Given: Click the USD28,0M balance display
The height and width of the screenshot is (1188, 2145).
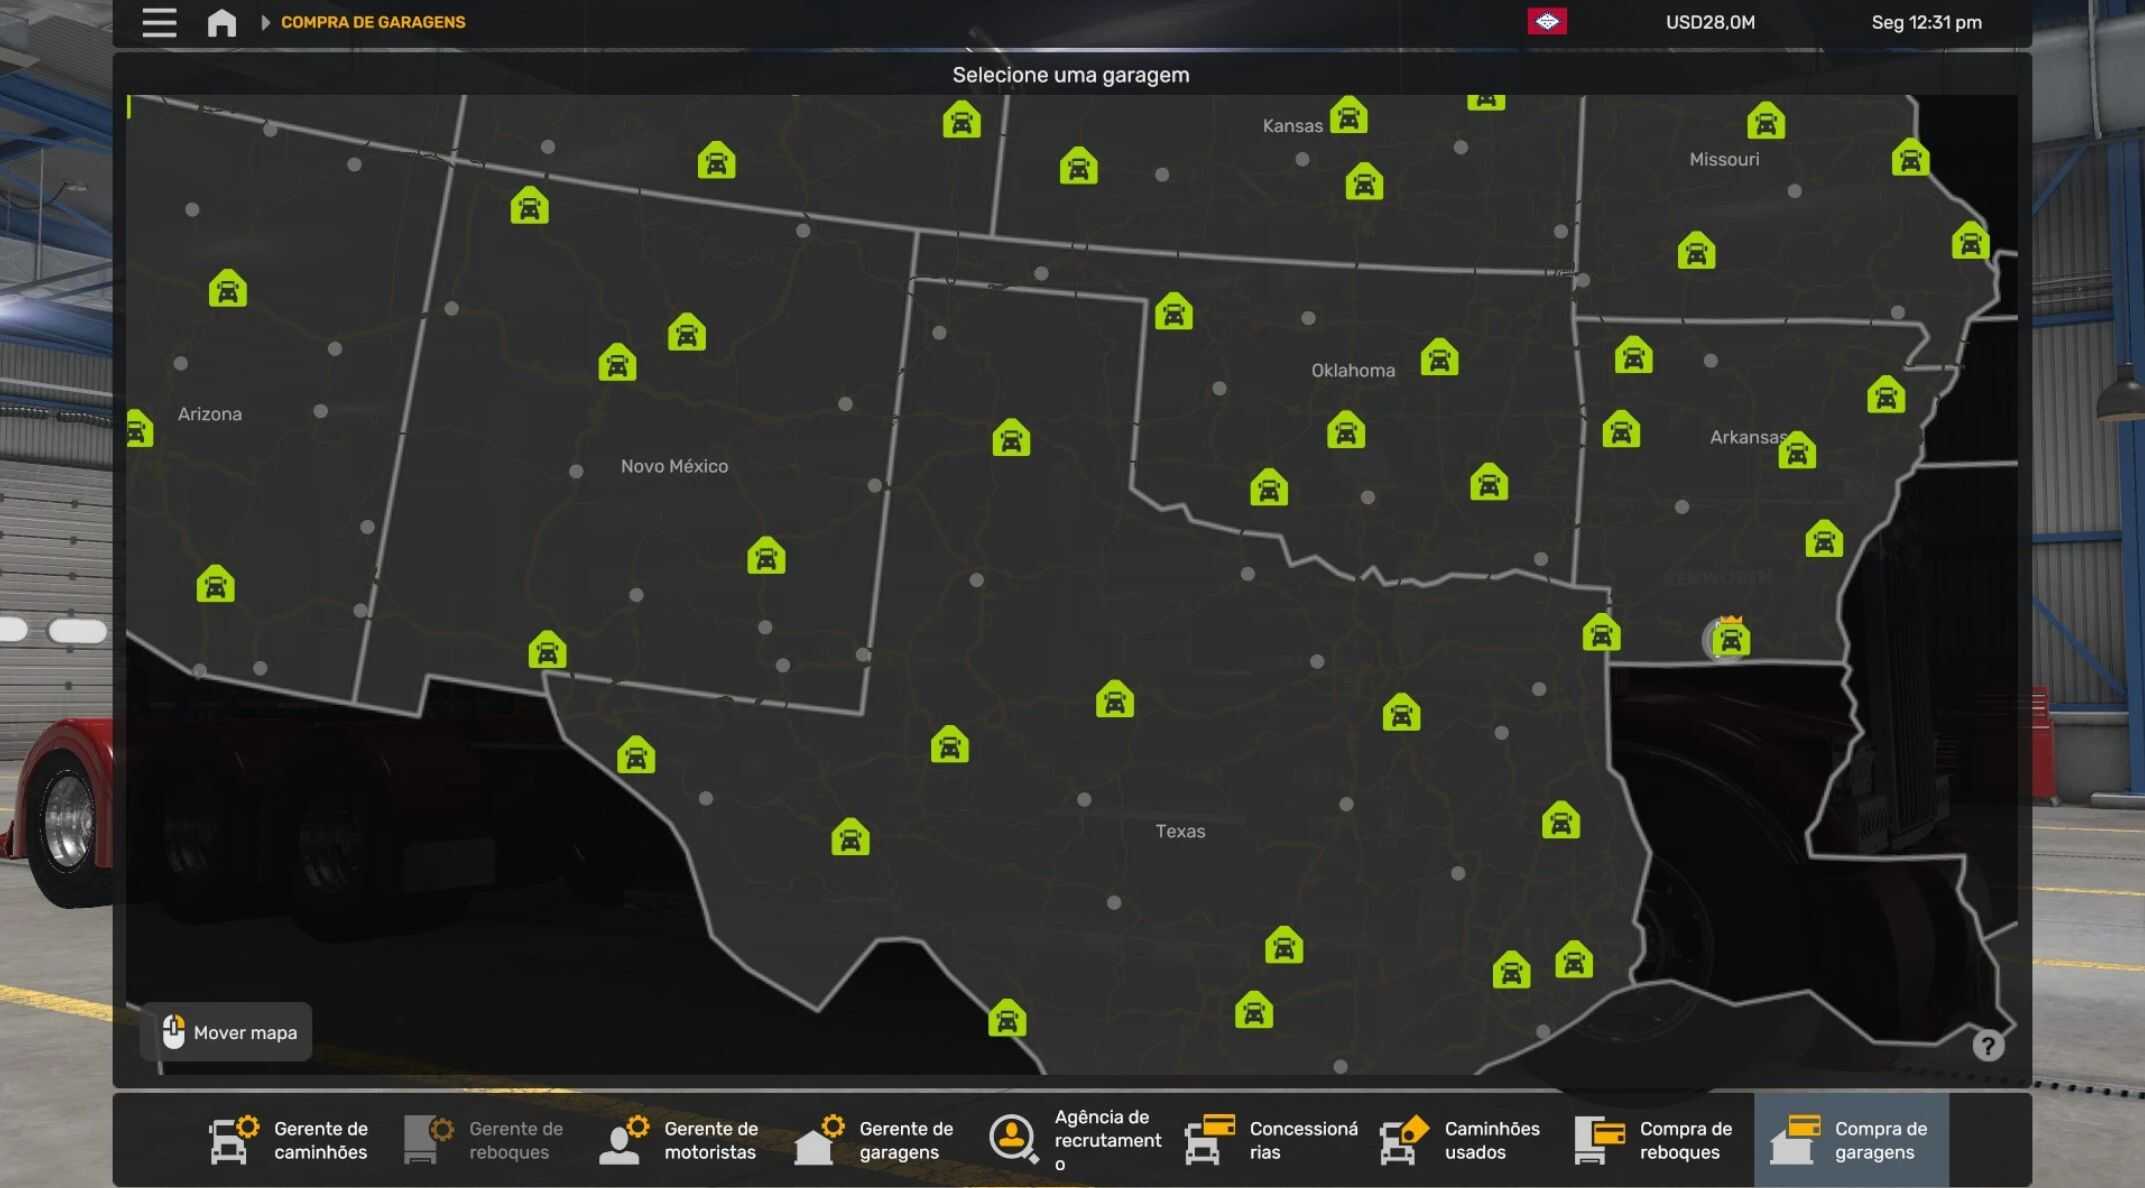Looking at the screenshot, I should coord(1710,22).
